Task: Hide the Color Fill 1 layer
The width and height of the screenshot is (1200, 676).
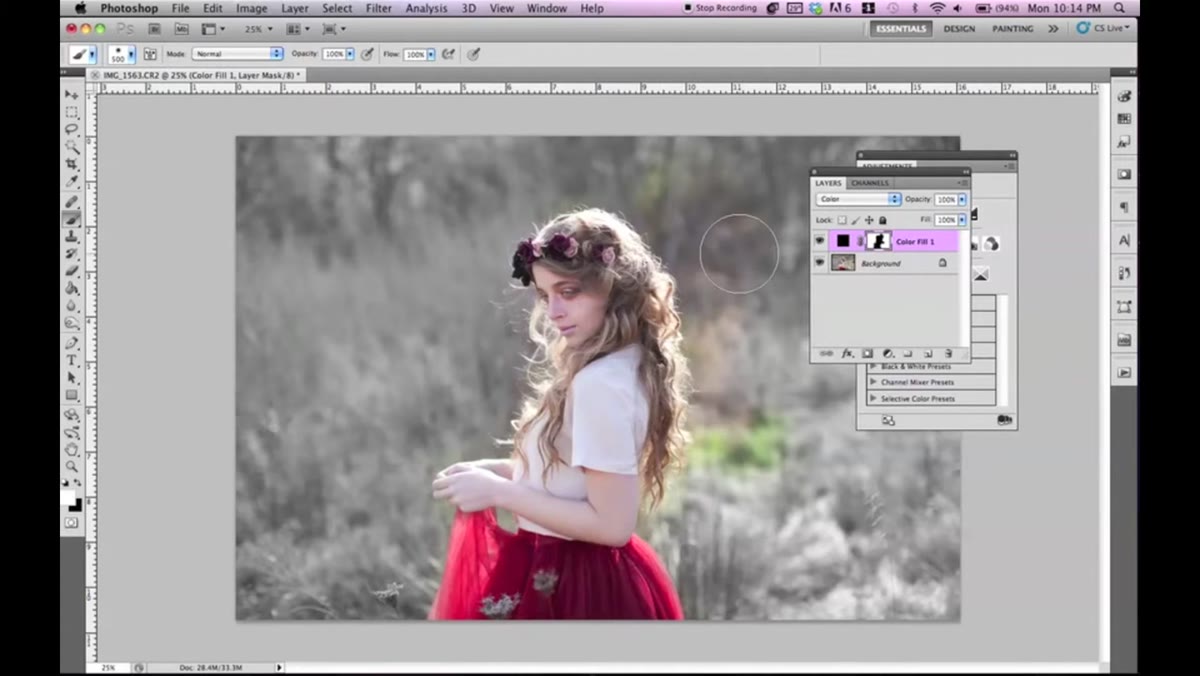Action: [820, 241]
